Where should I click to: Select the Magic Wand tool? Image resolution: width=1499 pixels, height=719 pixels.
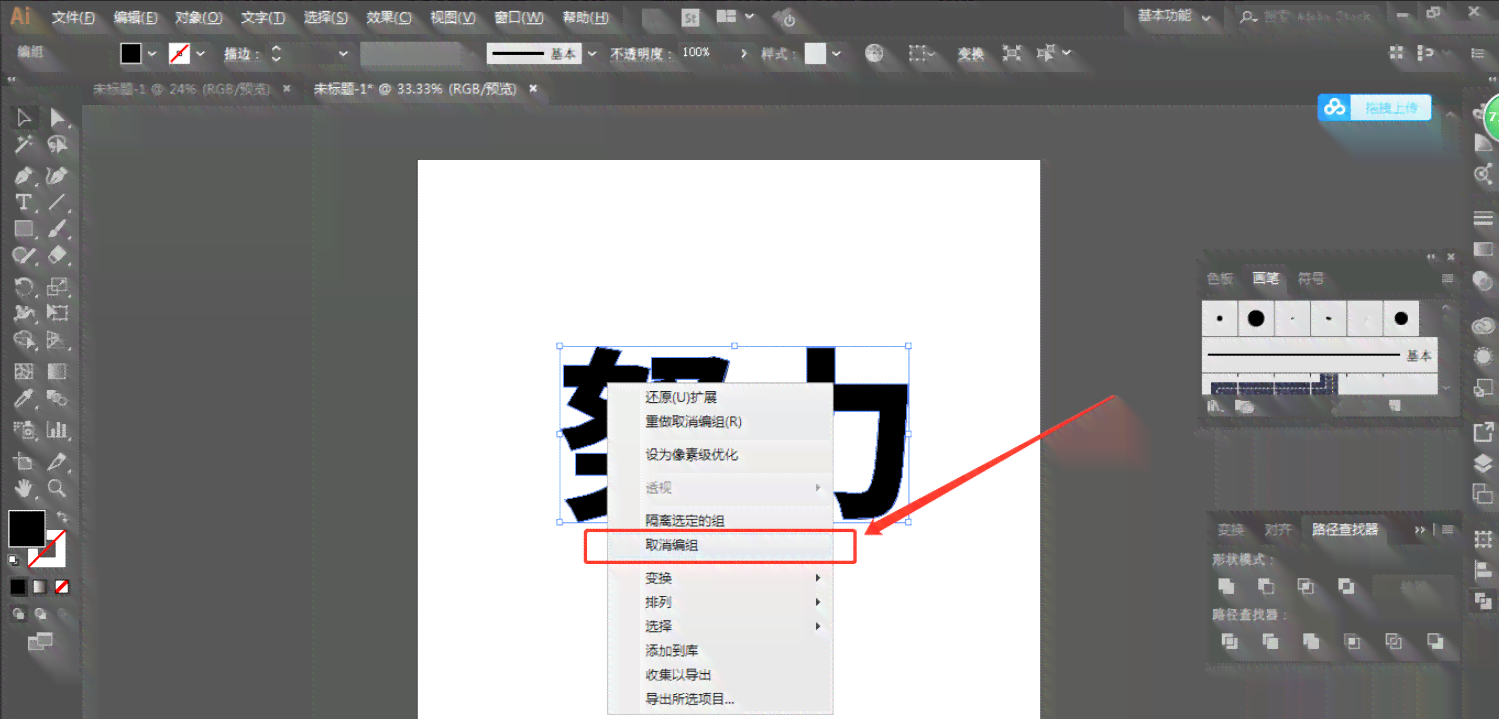coord(24,146)
